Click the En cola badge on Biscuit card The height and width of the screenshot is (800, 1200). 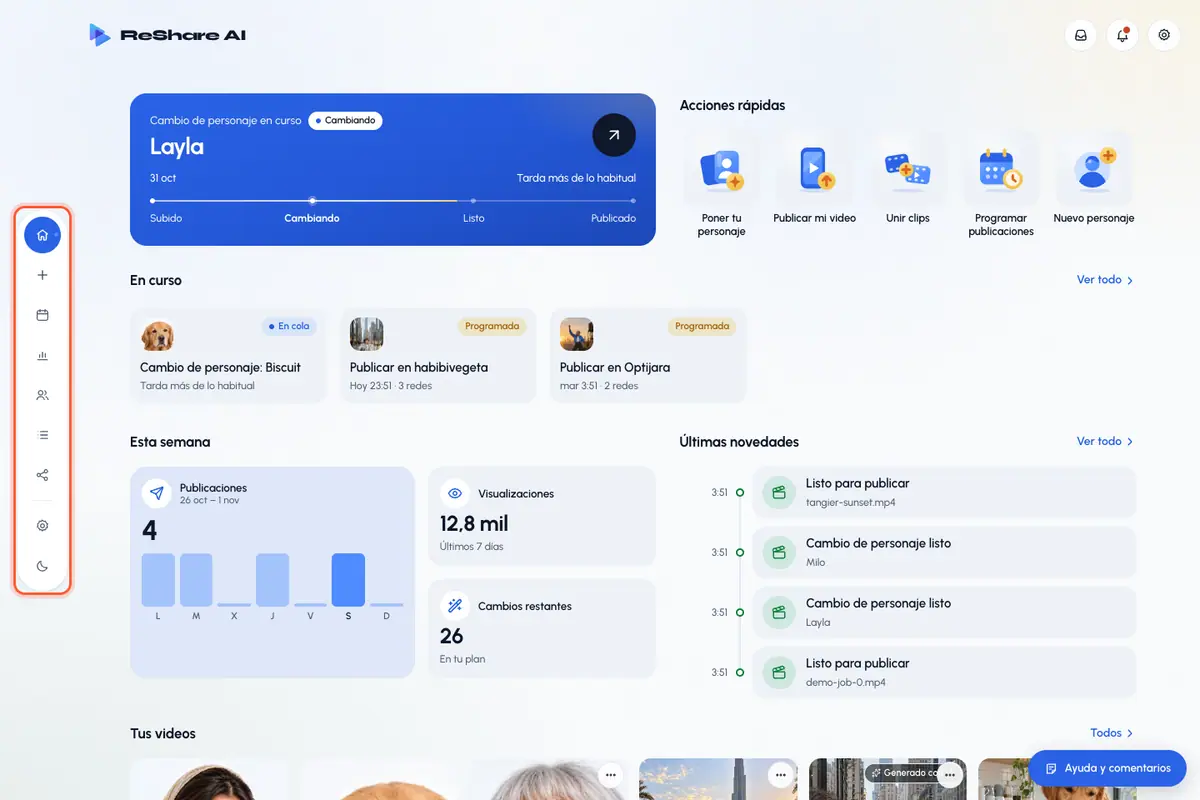point(289,326)
